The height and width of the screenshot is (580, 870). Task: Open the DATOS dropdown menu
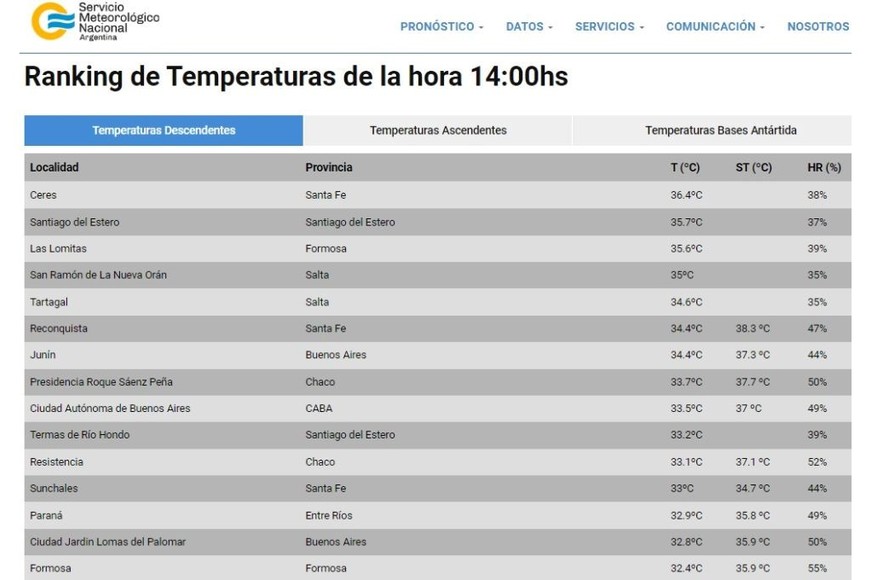click(529, 27)
